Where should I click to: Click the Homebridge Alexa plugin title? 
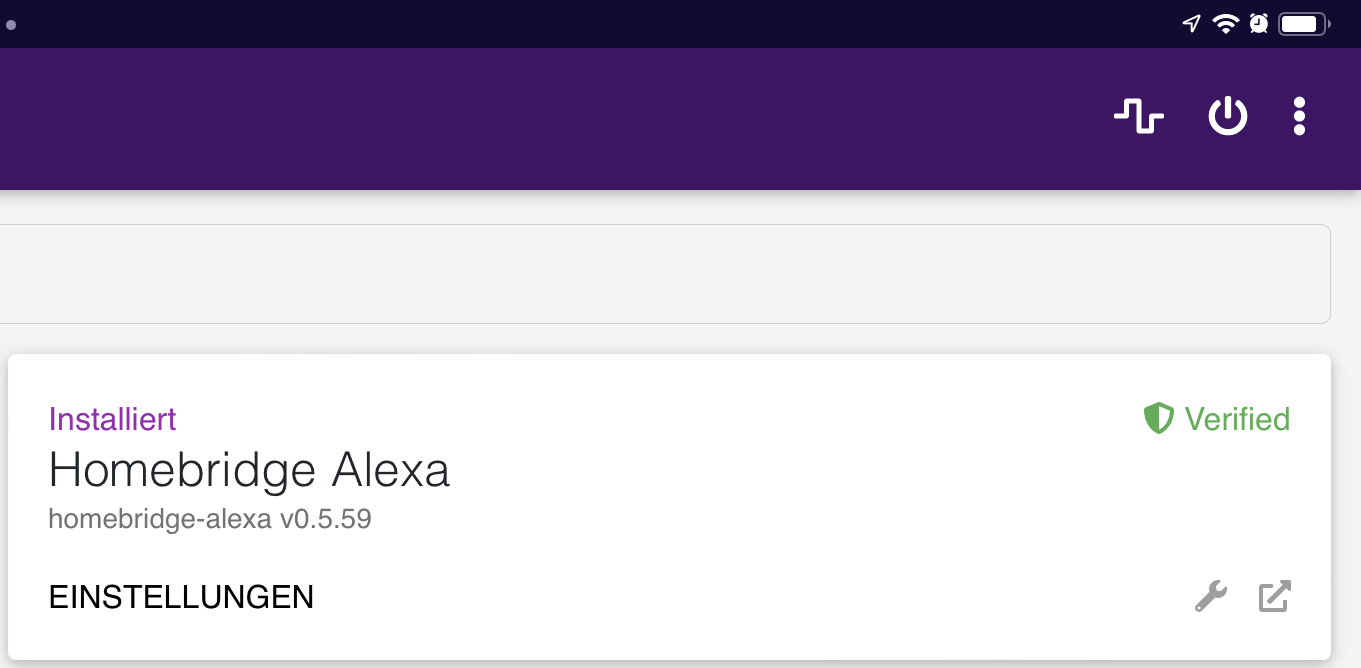point(249,470)
